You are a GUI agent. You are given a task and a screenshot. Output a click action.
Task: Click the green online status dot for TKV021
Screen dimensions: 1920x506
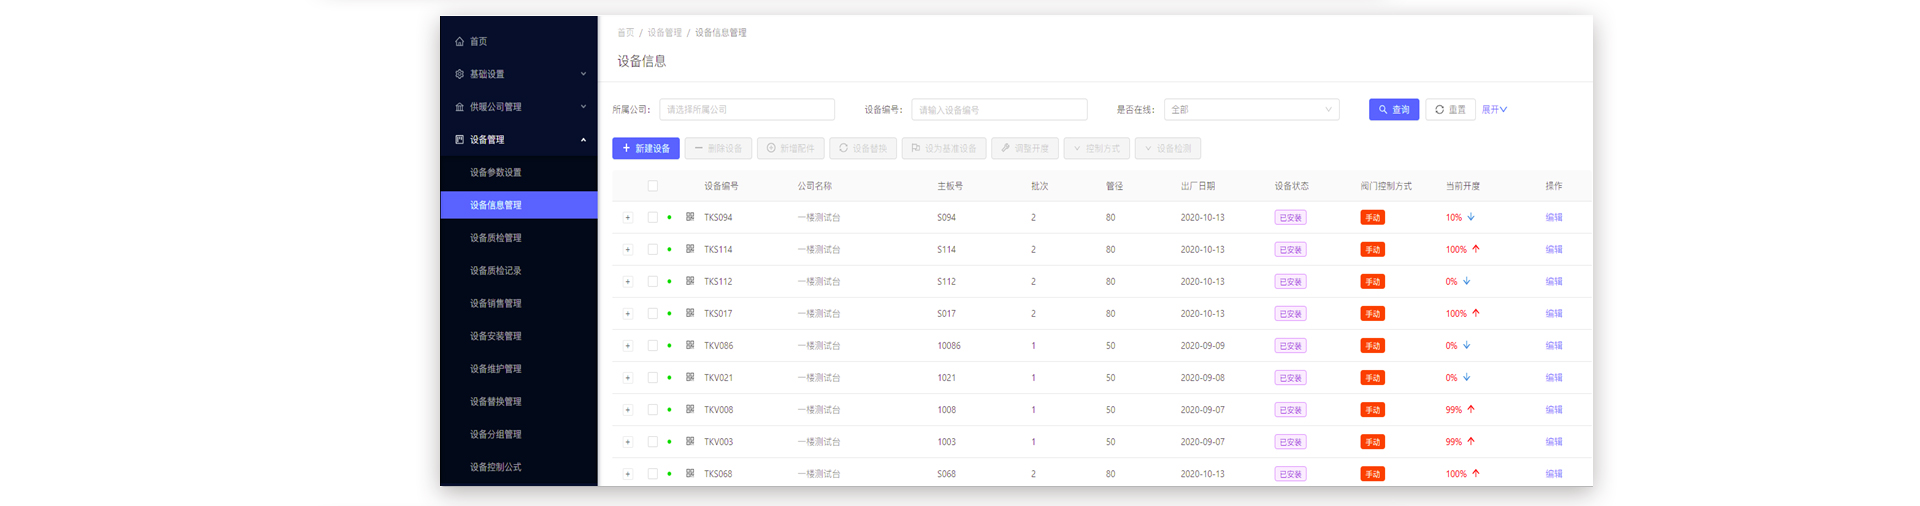pos(670,378)
